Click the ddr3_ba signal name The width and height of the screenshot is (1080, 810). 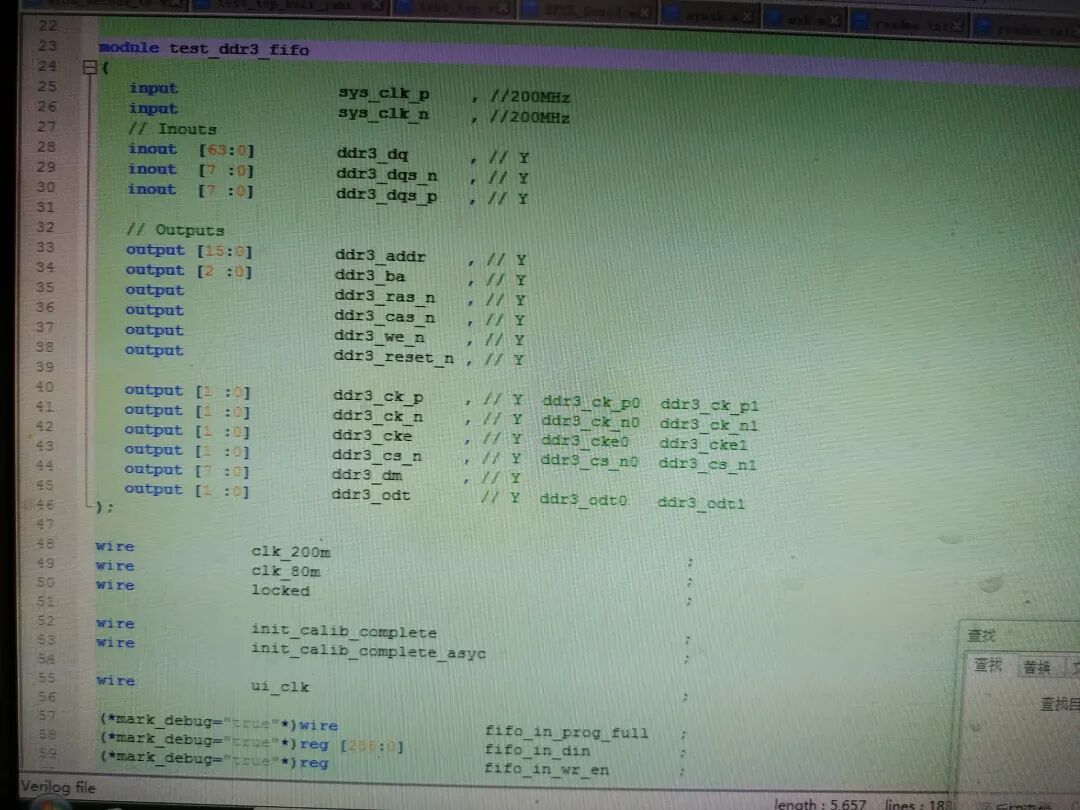369,276
